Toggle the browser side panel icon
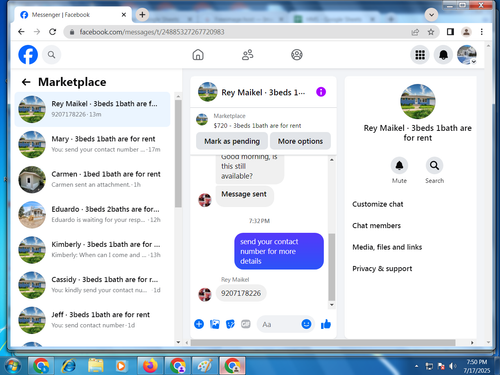Image resolution: width=500 pixels, height=375 pixels. pyautogui.click(x=450, y=32)
